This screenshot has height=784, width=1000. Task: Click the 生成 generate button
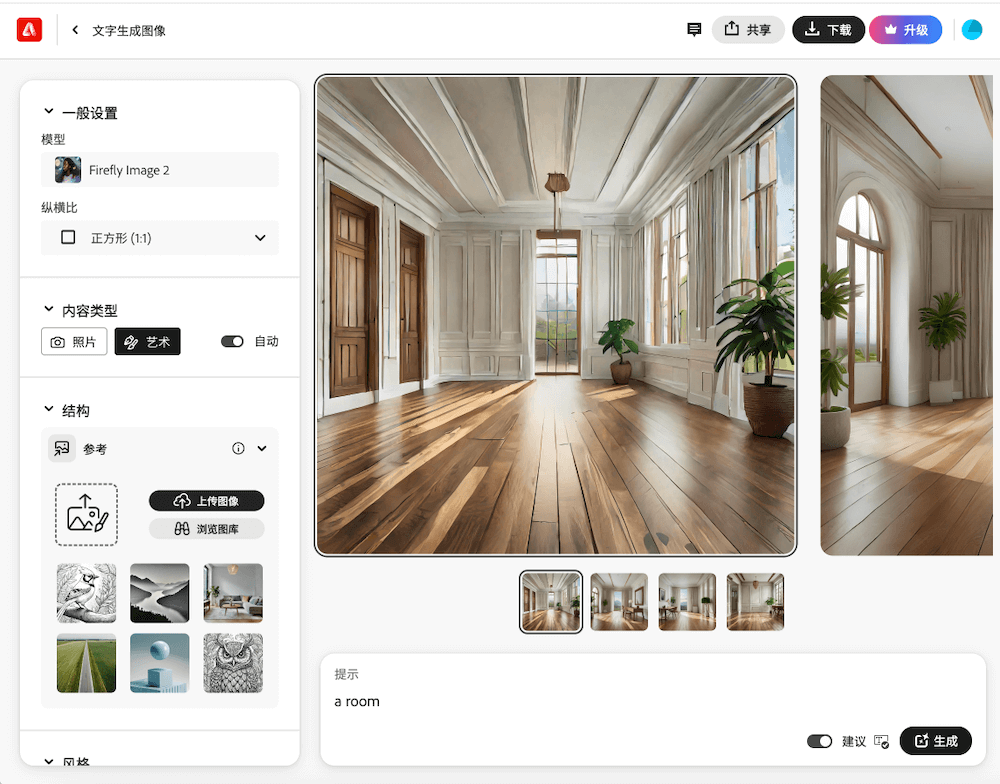(x=935, y=741)
